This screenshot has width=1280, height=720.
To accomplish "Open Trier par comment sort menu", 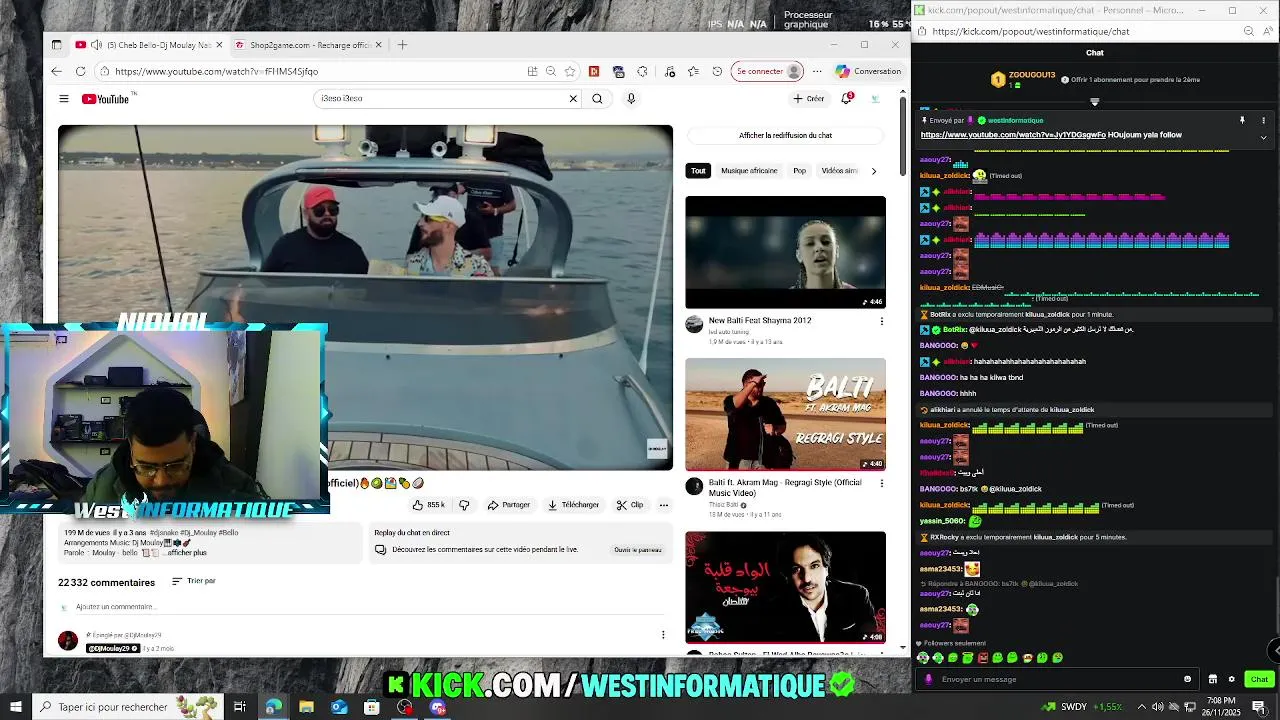I will (x=194, y=581).
